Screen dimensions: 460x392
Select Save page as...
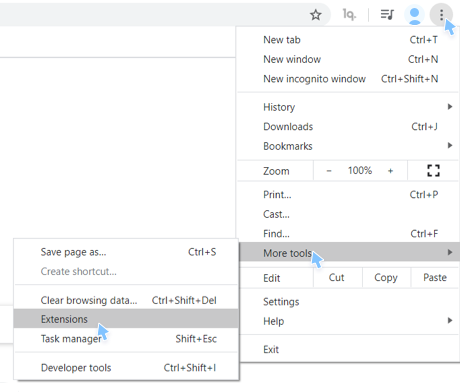(x=126, y=252)
